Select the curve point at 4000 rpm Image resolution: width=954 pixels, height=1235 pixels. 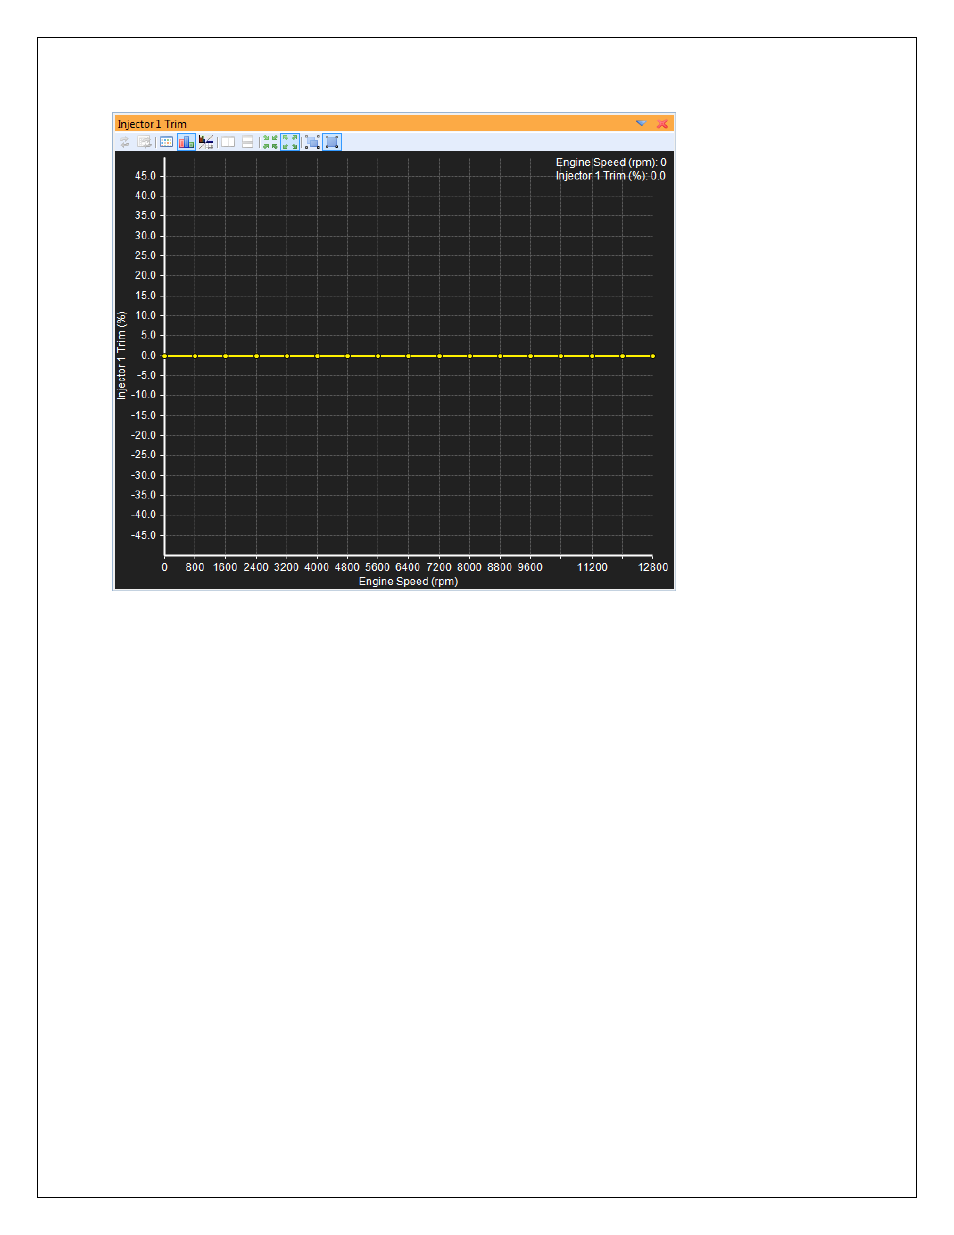[x=317, y=356]
